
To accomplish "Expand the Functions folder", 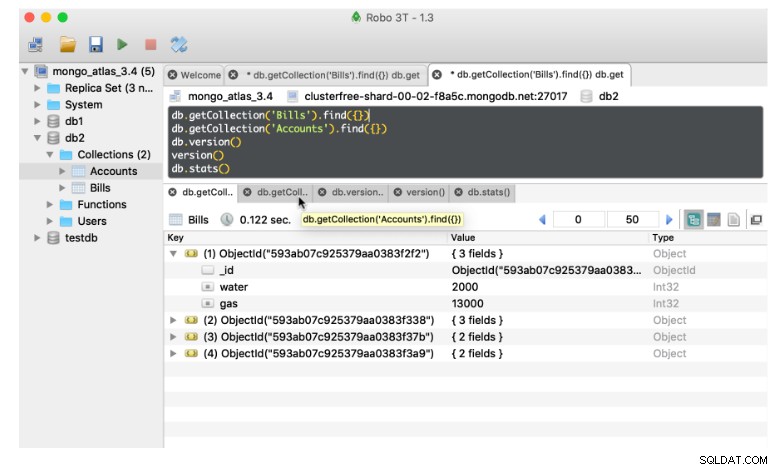I will click(x=50, y=204).
